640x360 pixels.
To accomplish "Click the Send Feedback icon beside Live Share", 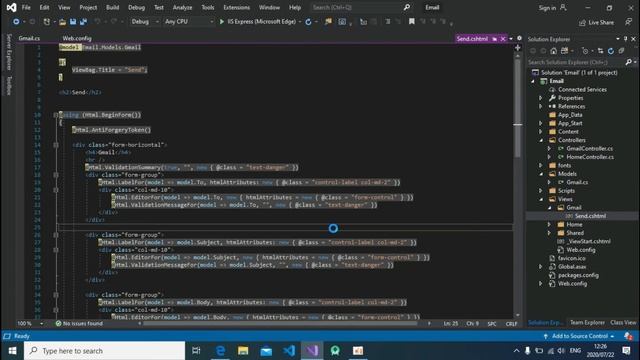I will coord(628,22).
